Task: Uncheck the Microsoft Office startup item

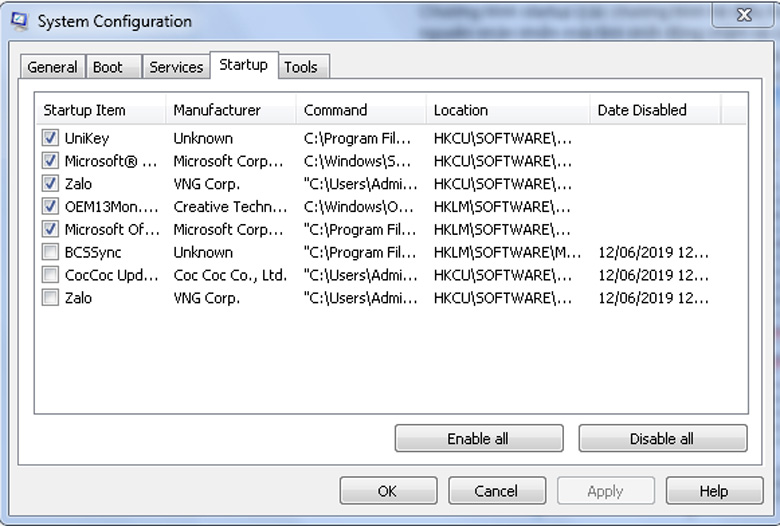Action: pyautogui.click(x=50, y=230)
